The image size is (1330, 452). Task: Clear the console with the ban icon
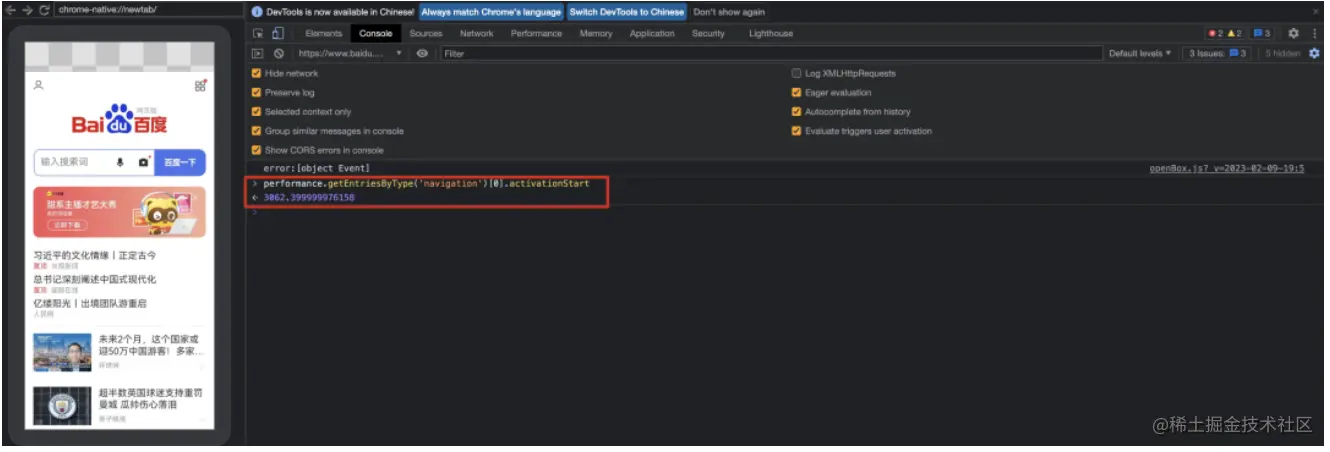(279, 53)
